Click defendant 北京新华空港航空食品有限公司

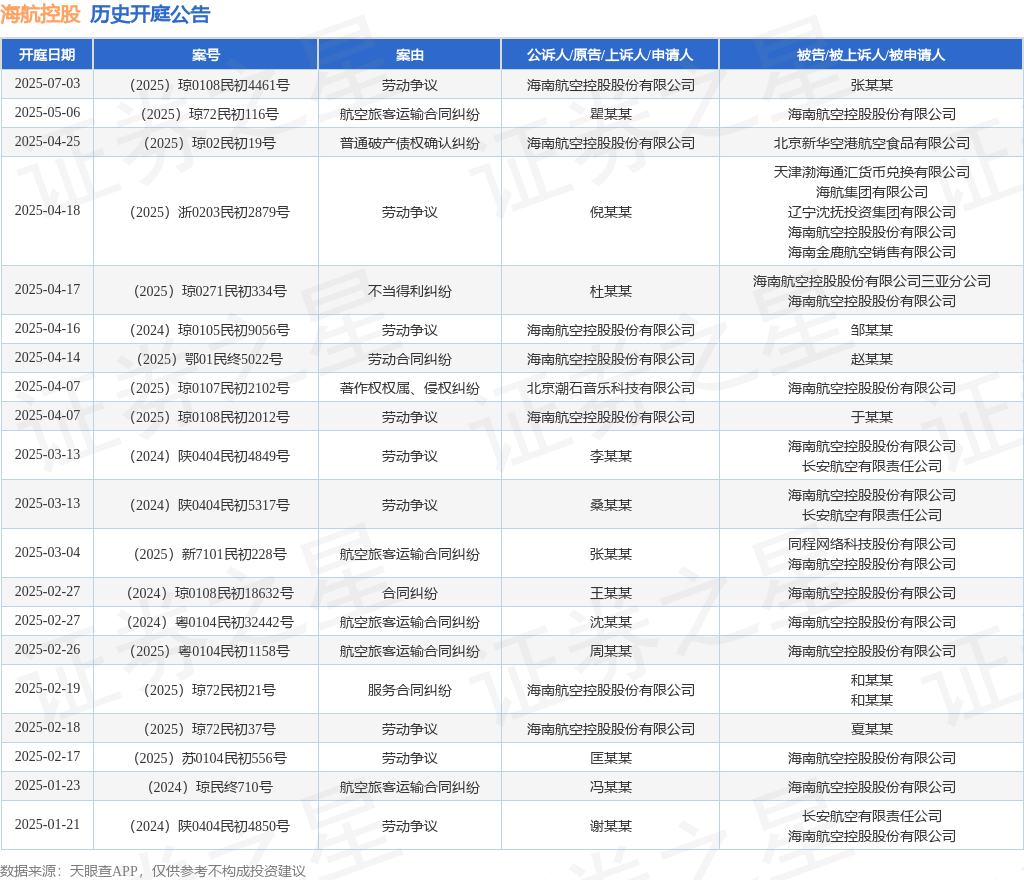[x=871, y=143]
